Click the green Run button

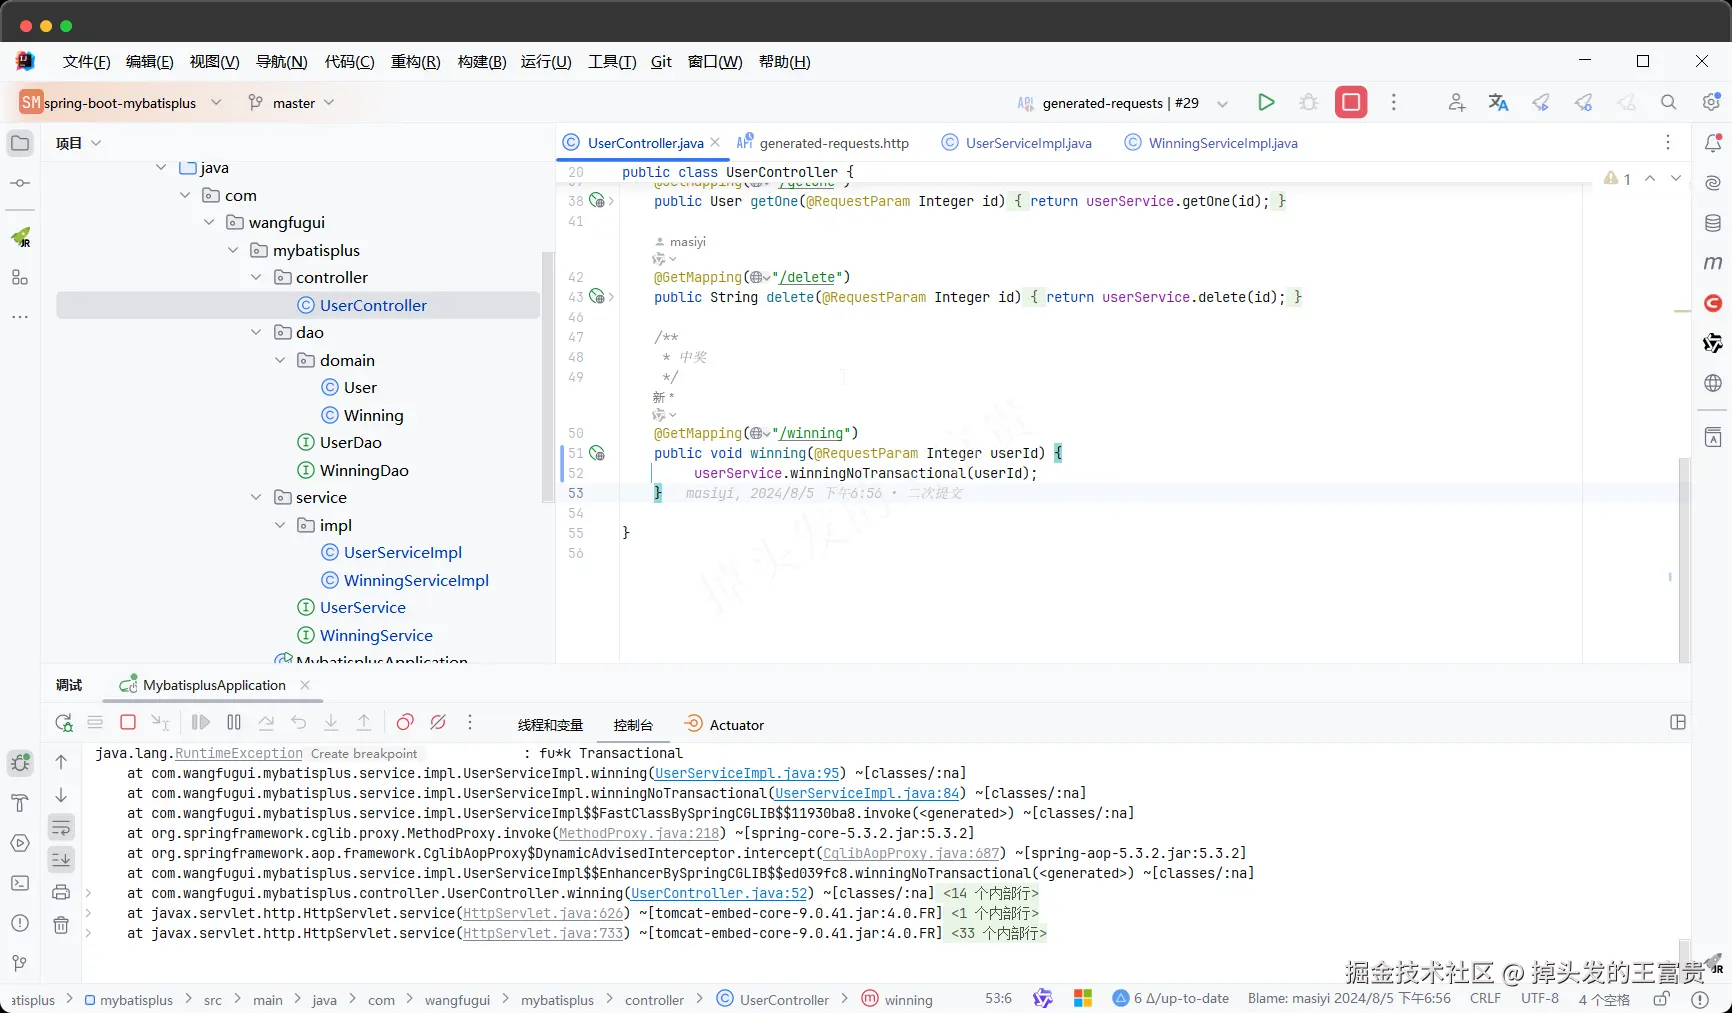pos(1266,102)
